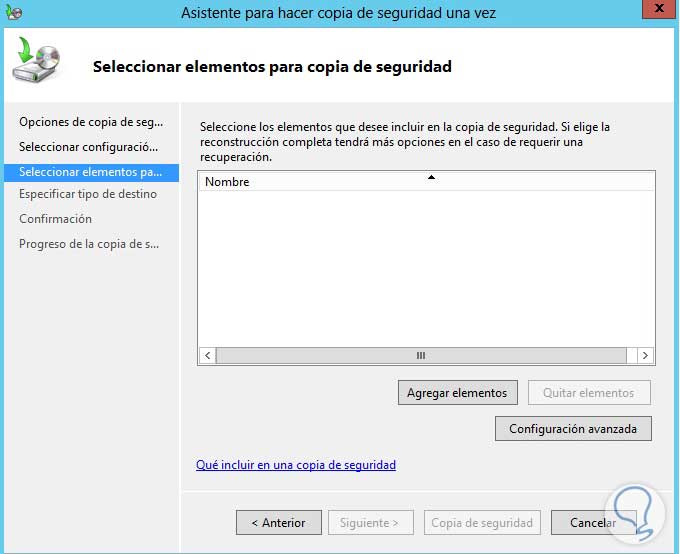Image resolution: width=680 pixels, height=554 pixels.
Task: Click the backup wizard title bar icon
Action: point(13,13)
